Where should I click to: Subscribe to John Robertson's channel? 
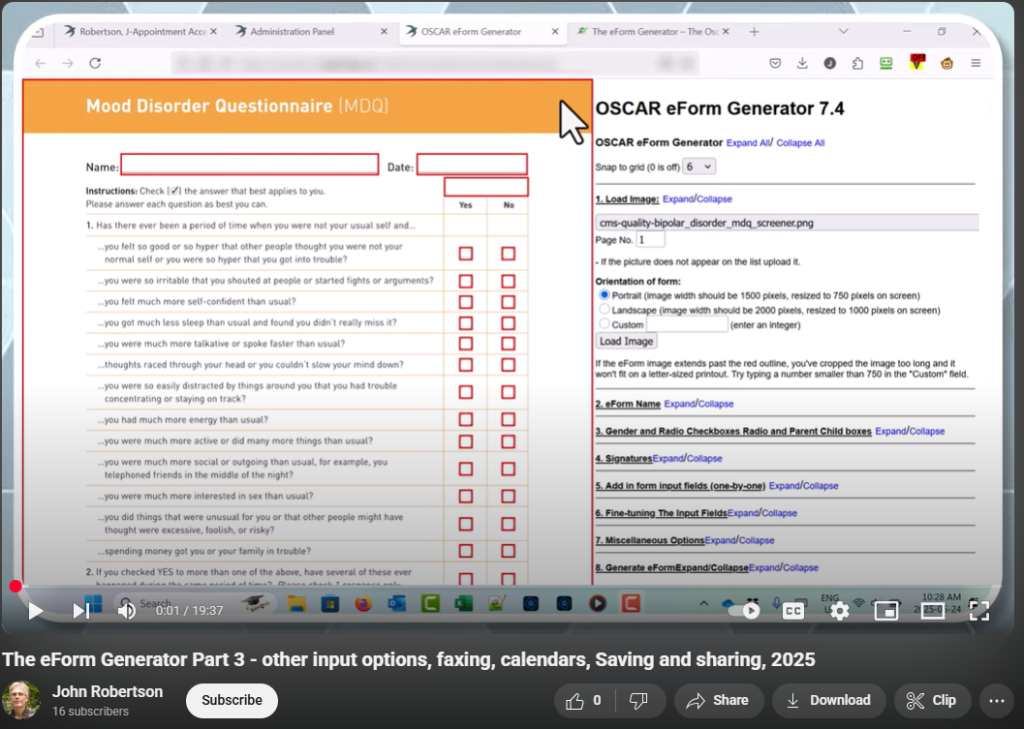[x=231, y=700]
